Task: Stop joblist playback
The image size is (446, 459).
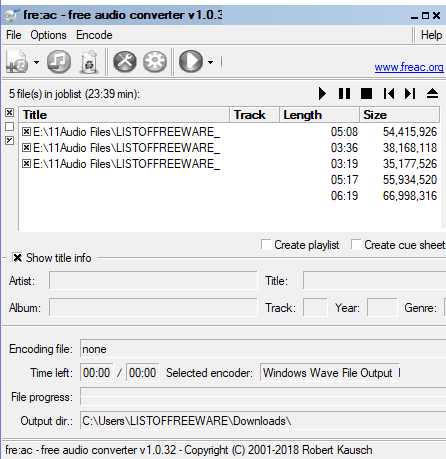Action: [x=366, y=94]
